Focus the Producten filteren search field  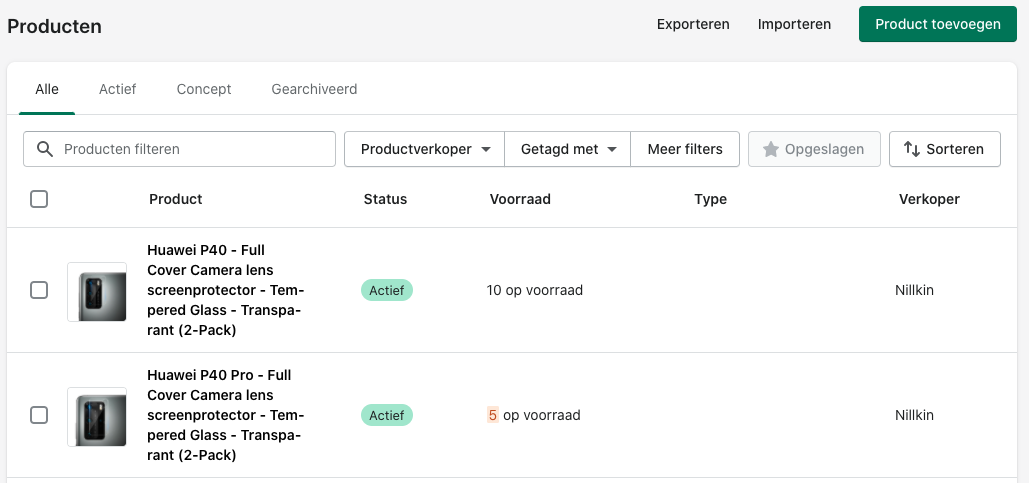click(x=179, y=149)
